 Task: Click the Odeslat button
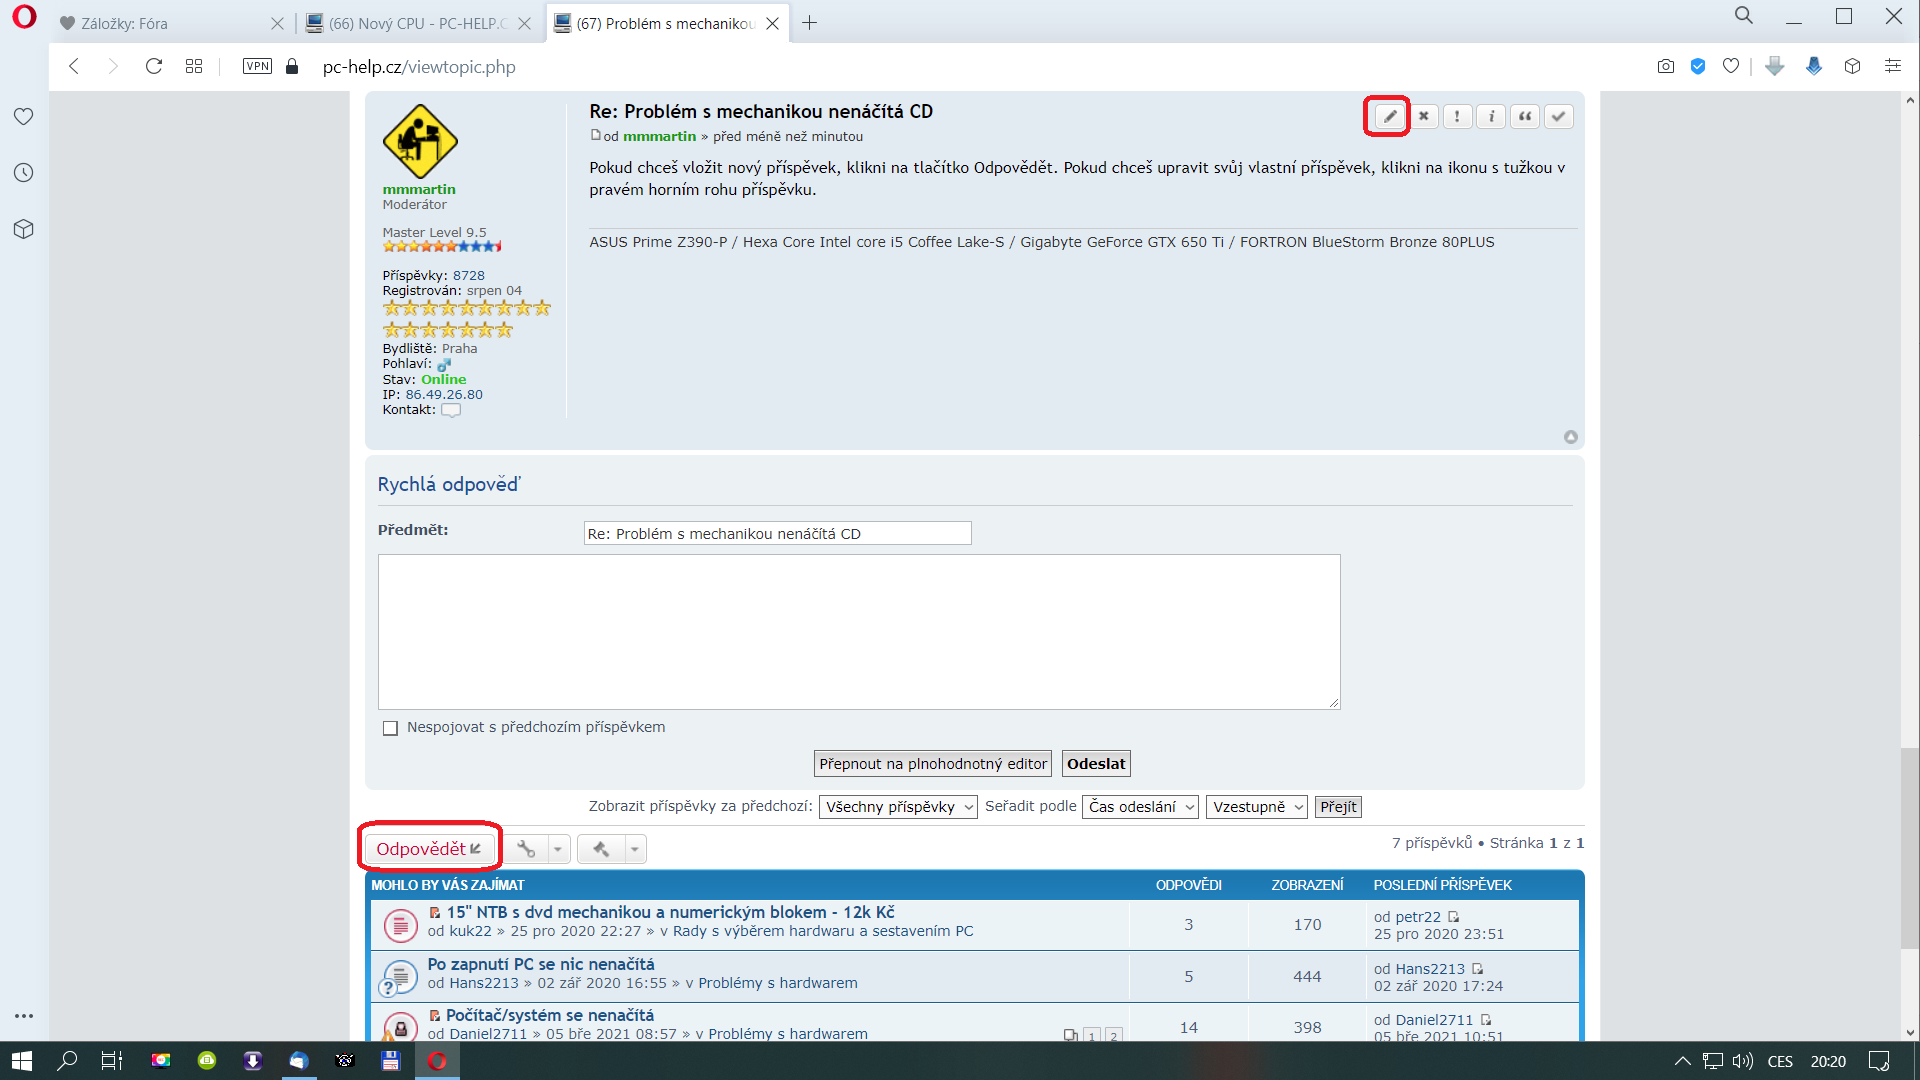coord(1095,764)
